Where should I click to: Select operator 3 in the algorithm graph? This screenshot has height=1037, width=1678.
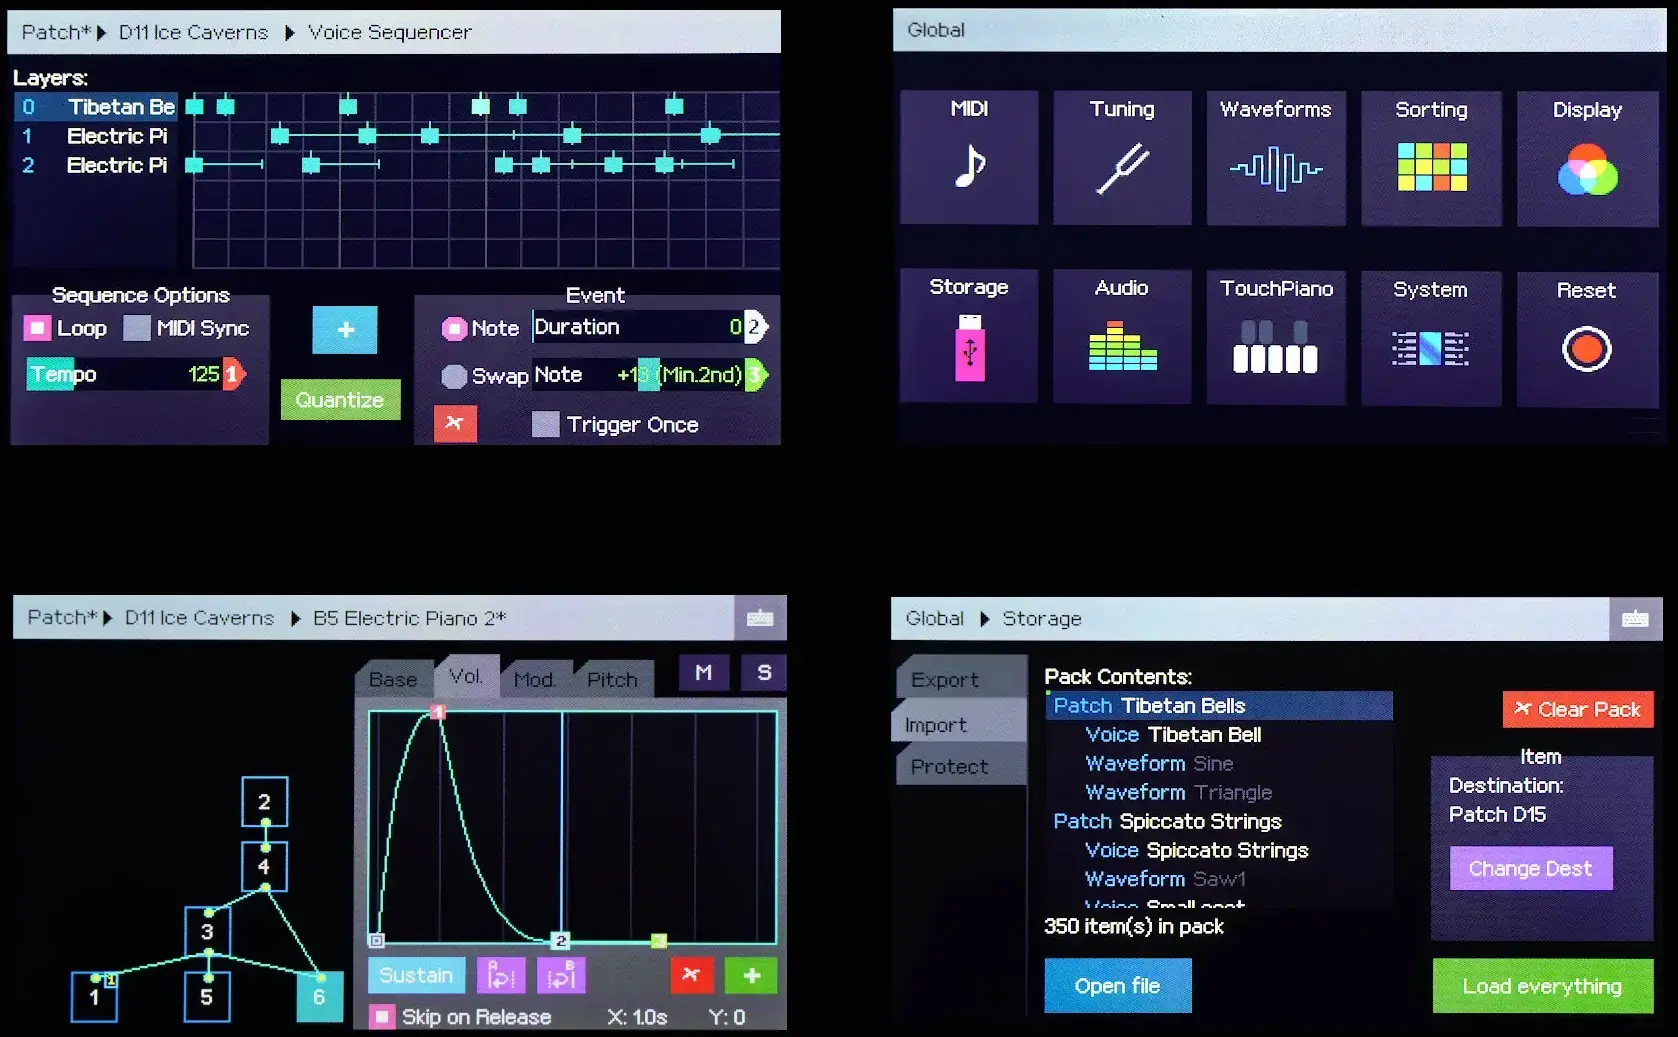point(207,932)
